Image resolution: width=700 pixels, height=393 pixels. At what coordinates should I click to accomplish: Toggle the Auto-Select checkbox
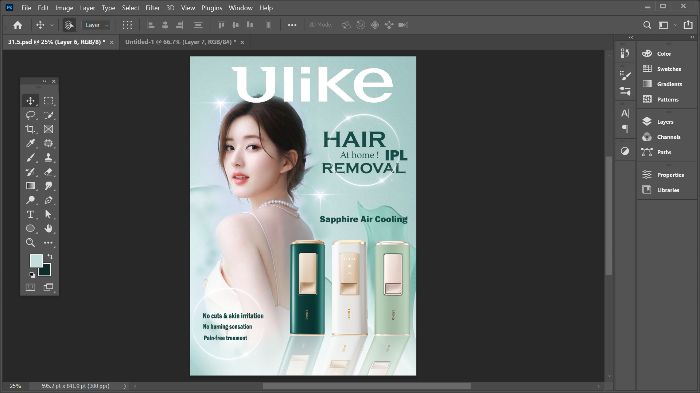pos(69,25)
